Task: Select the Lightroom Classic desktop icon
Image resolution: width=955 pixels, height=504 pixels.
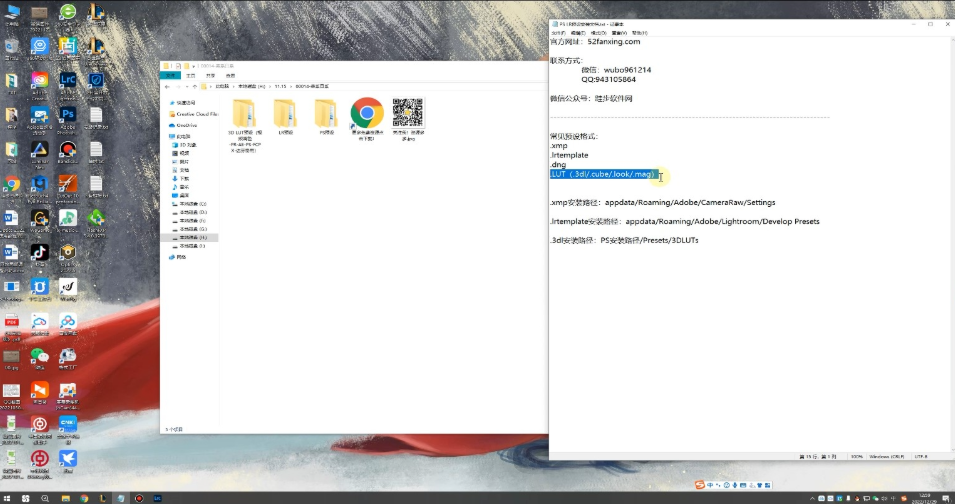Action: click(68, 82)
